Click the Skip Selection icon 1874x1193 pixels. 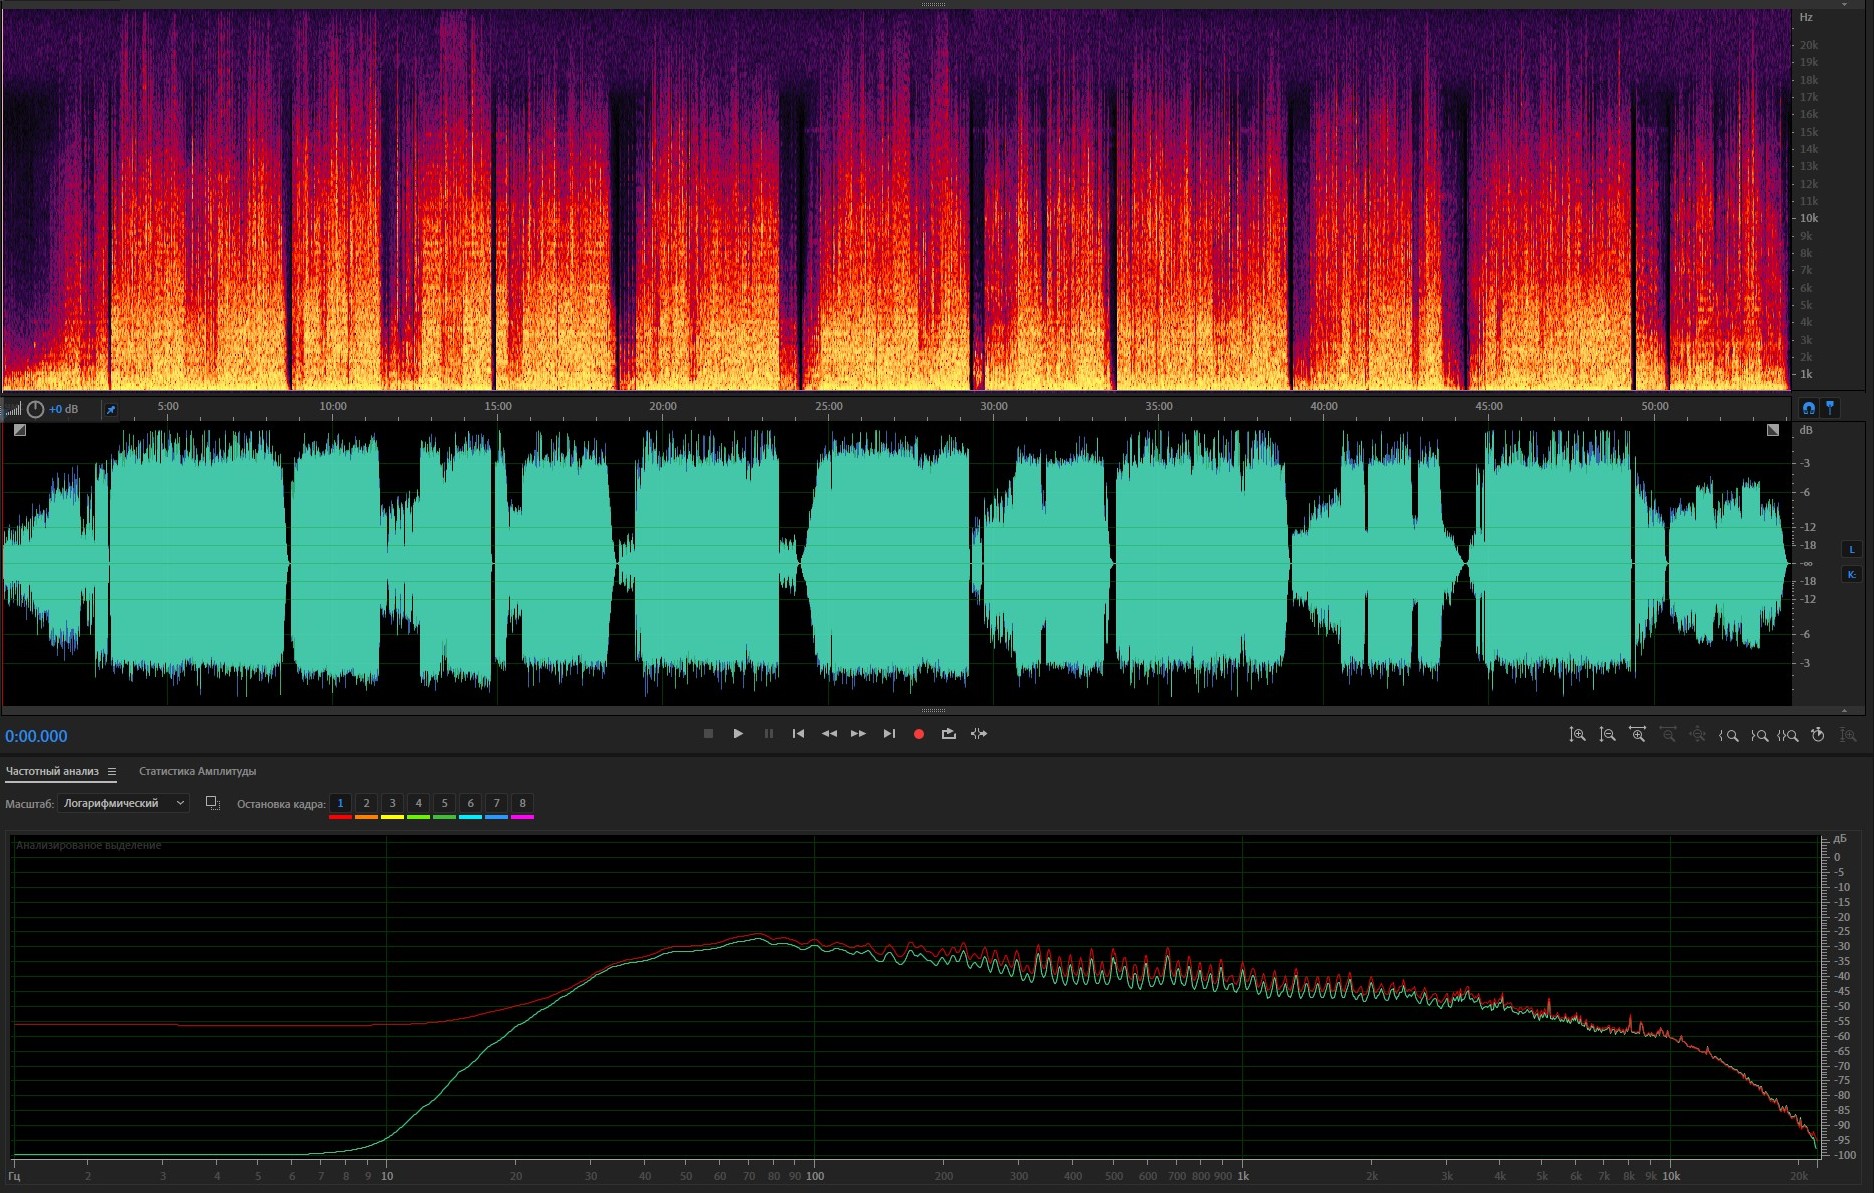point(979,734)
